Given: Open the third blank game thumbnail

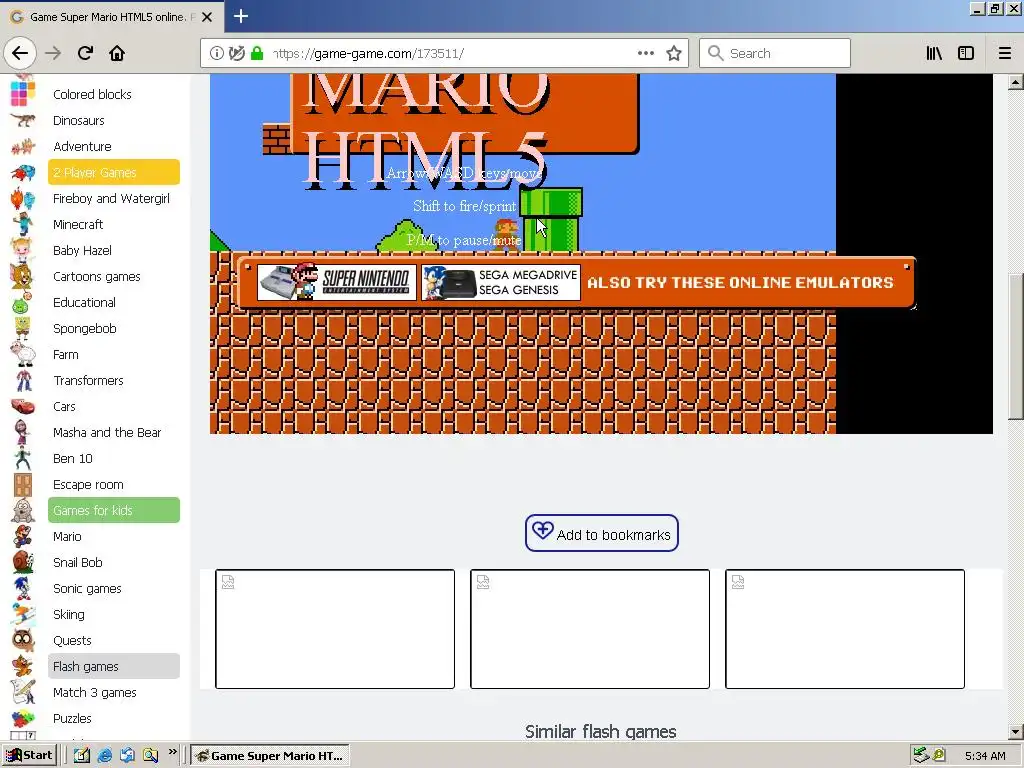Looking at the screenshot, I should (844, 629).
